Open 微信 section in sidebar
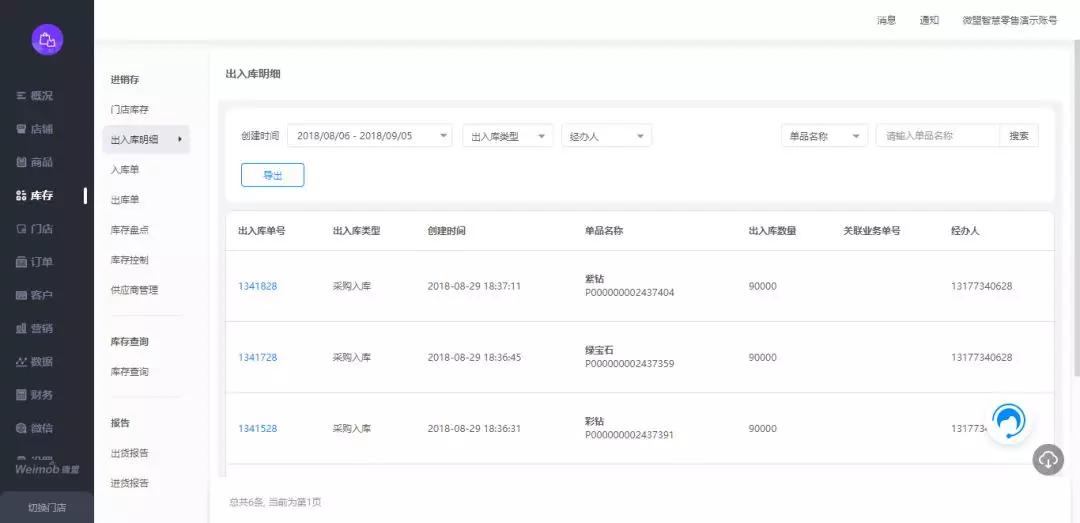1080x523 pixels. [34, 428]
